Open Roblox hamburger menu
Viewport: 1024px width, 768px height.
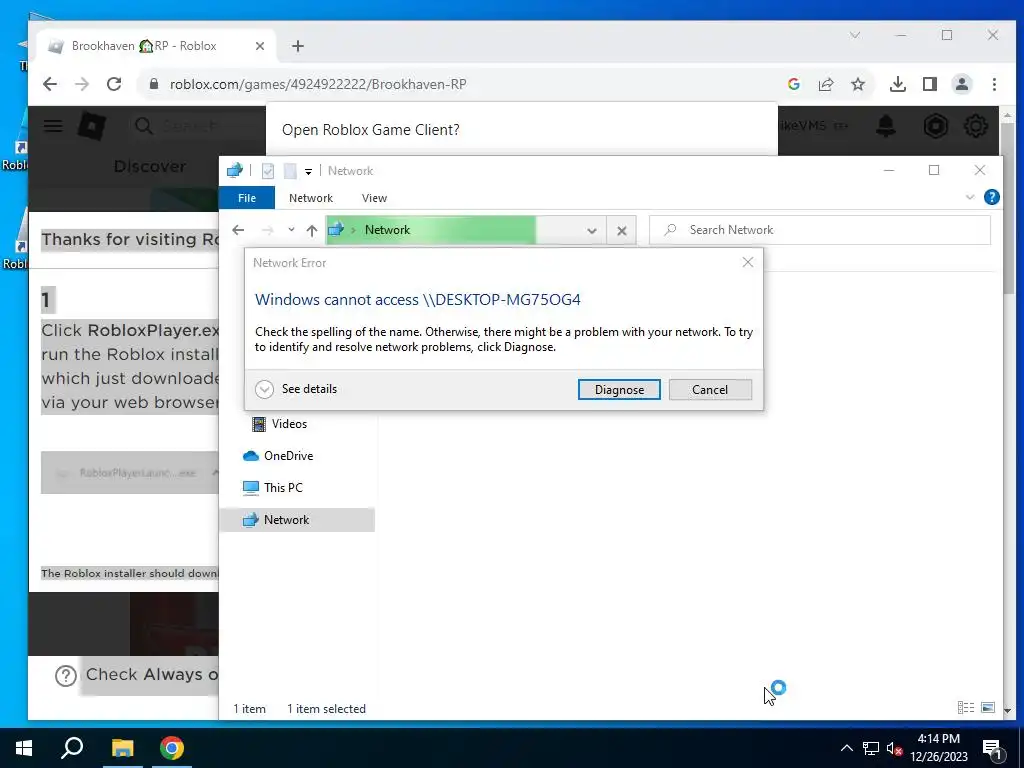coord(53,126)
